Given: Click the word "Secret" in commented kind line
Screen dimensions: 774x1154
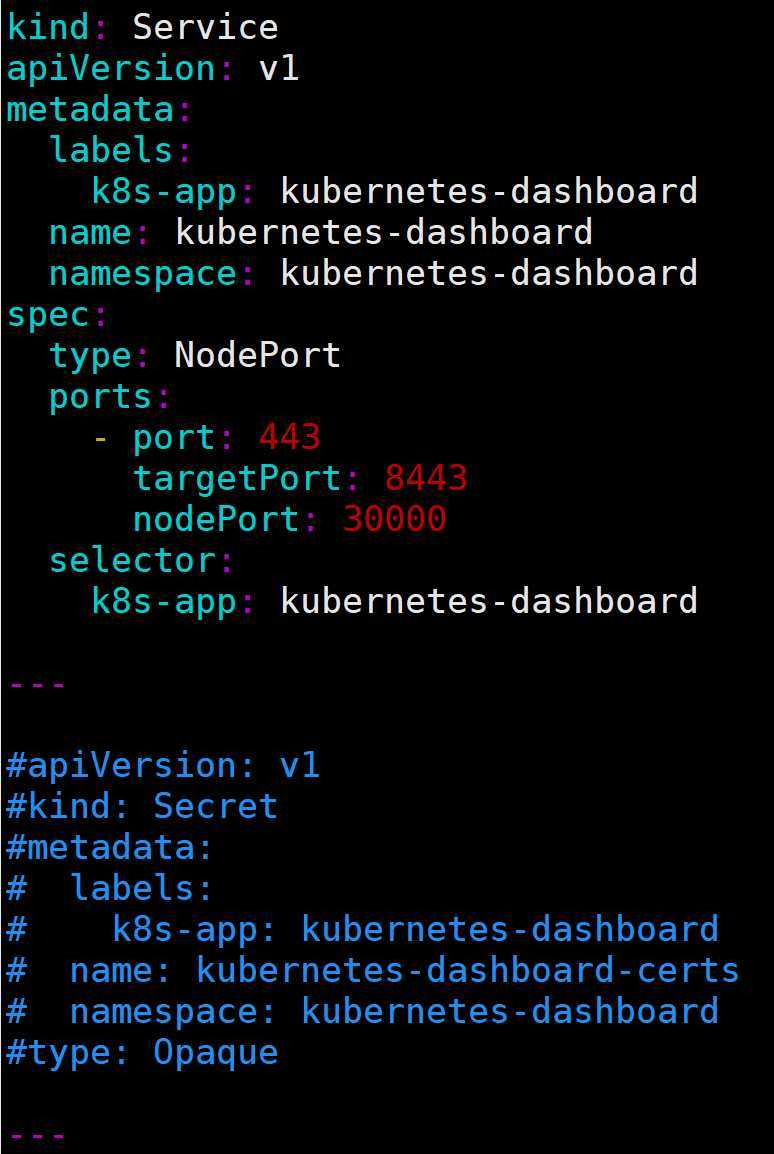Looking at the screenshot, I should (215, 807).
